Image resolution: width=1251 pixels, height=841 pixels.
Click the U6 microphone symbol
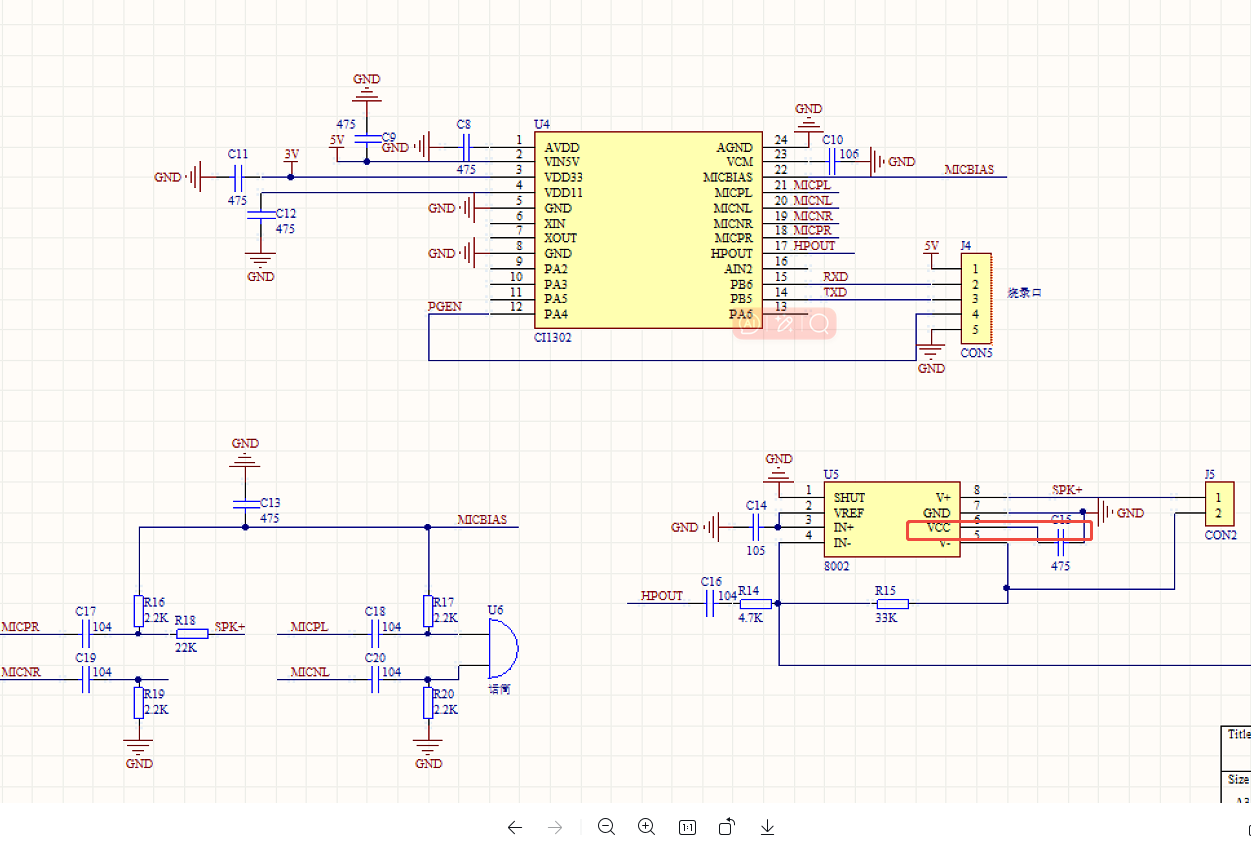tap(501, 646)
